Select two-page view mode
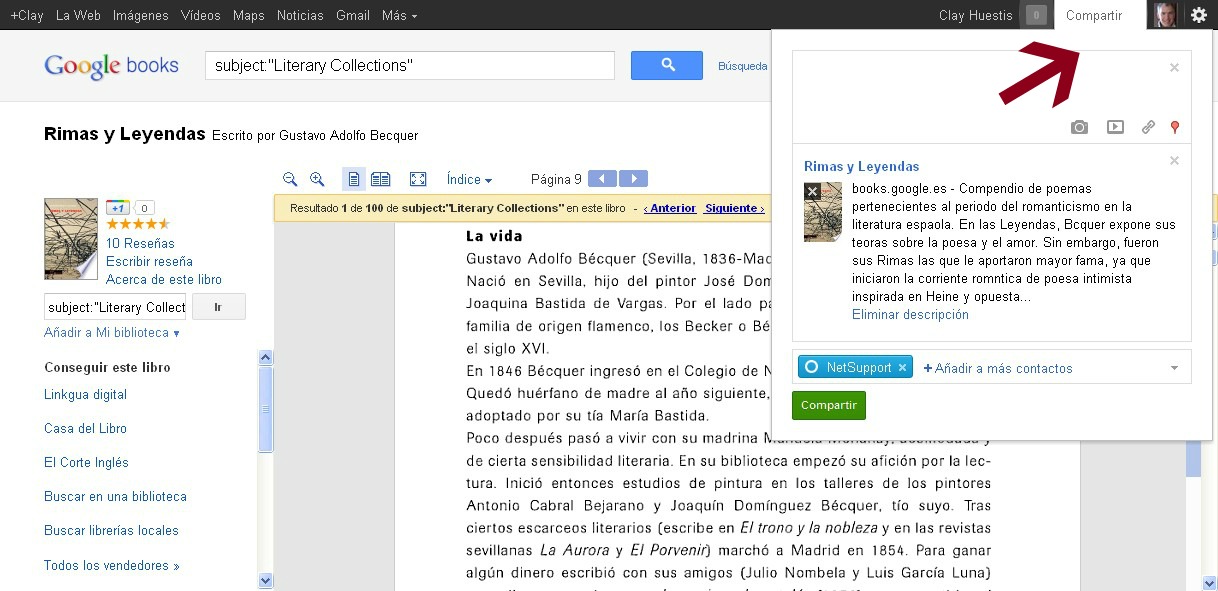This screenshot has width=1218, height=591. tap(380, 179)
